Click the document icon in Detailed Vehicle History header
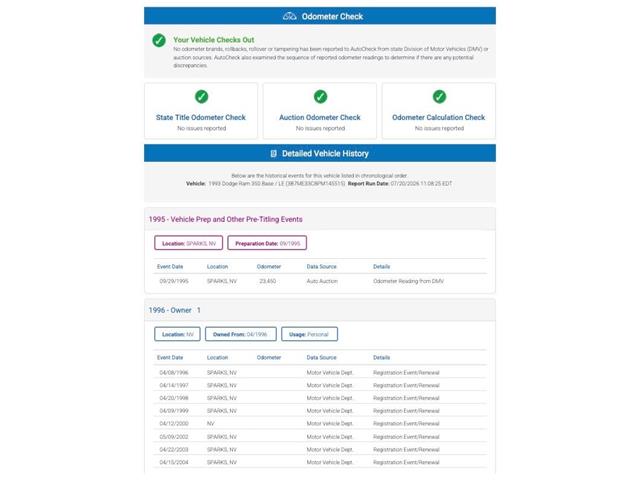Image resolution: width=640 pixels, height=480 pixels. (273, 153)
